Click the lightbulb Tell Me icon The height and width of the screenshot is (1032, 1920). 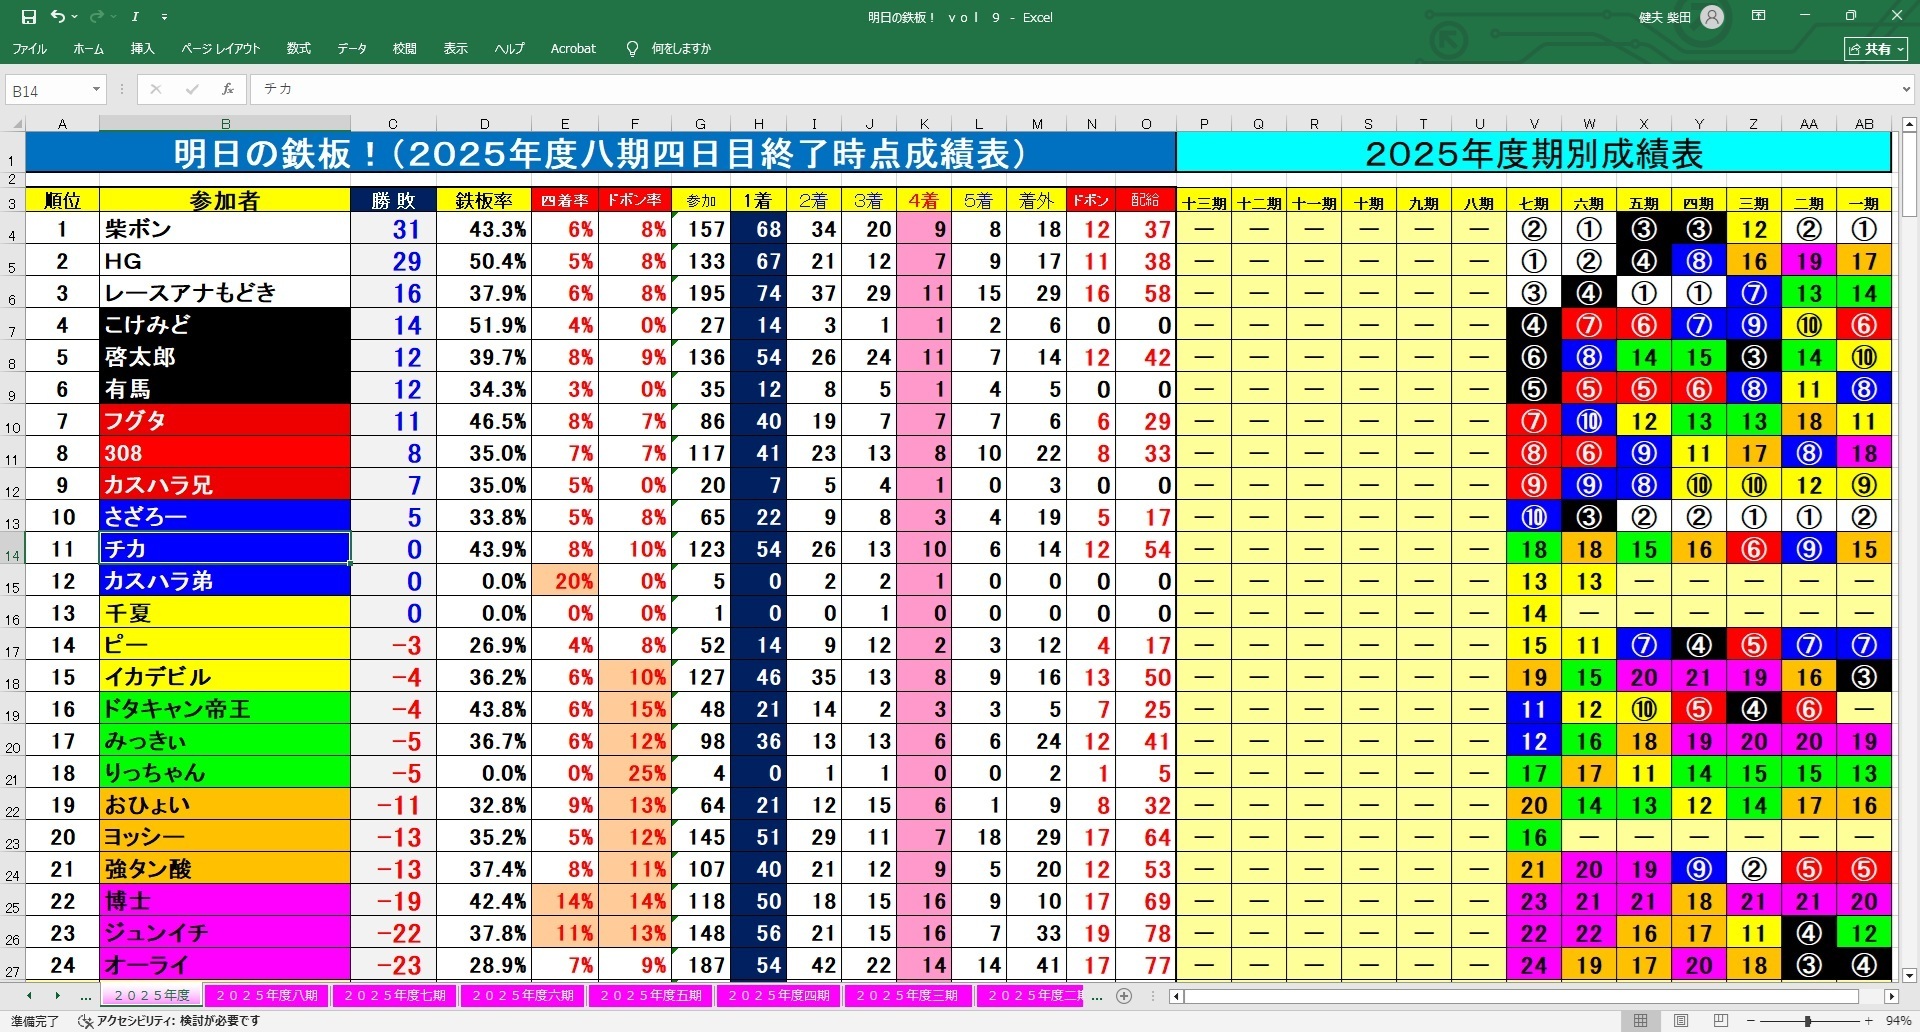pyautogui.click(x=632, y=48)
